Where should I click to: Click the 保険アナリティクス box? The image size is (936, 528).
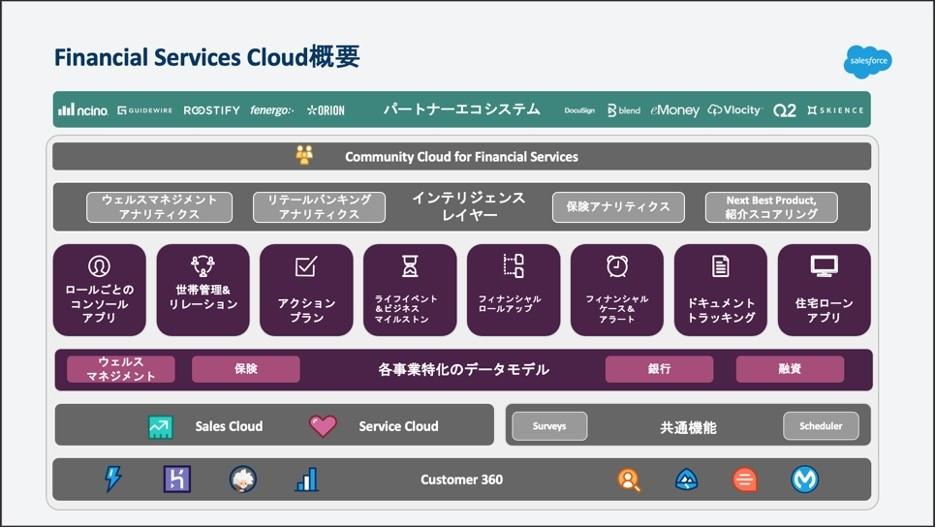[618, 207]
